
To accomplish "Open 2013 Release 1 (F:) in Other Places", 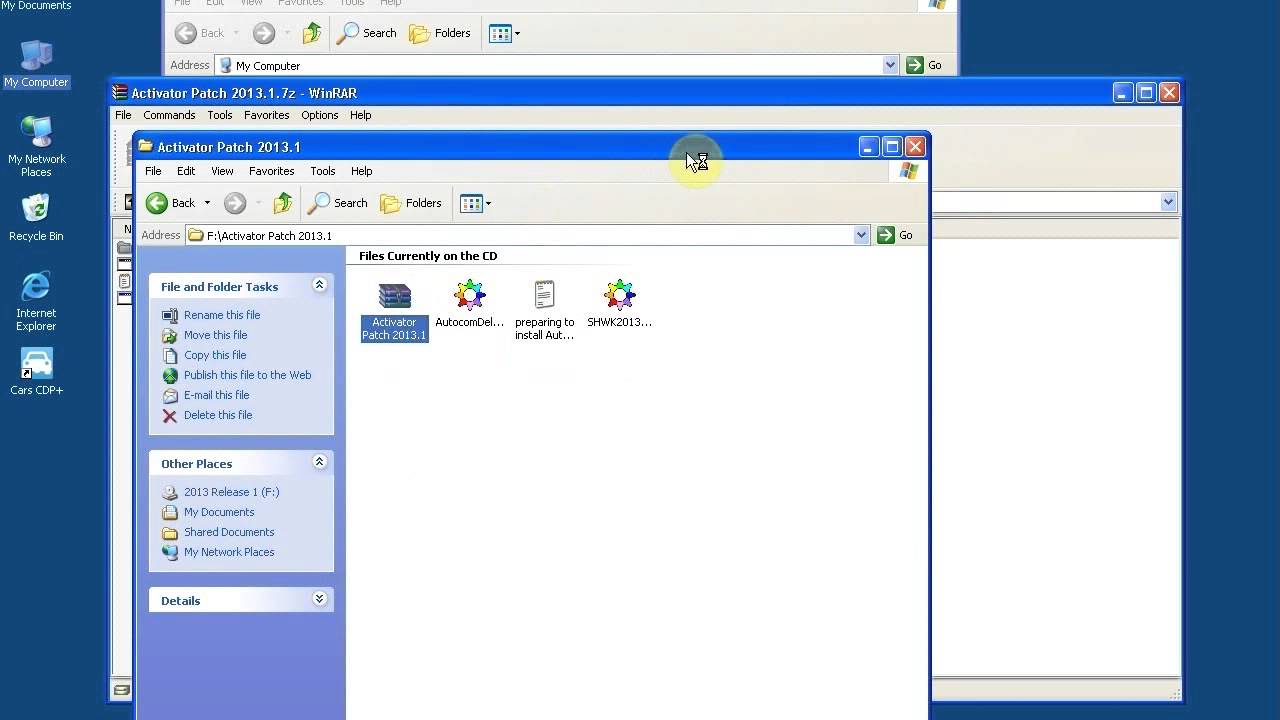I will point(231,492).
